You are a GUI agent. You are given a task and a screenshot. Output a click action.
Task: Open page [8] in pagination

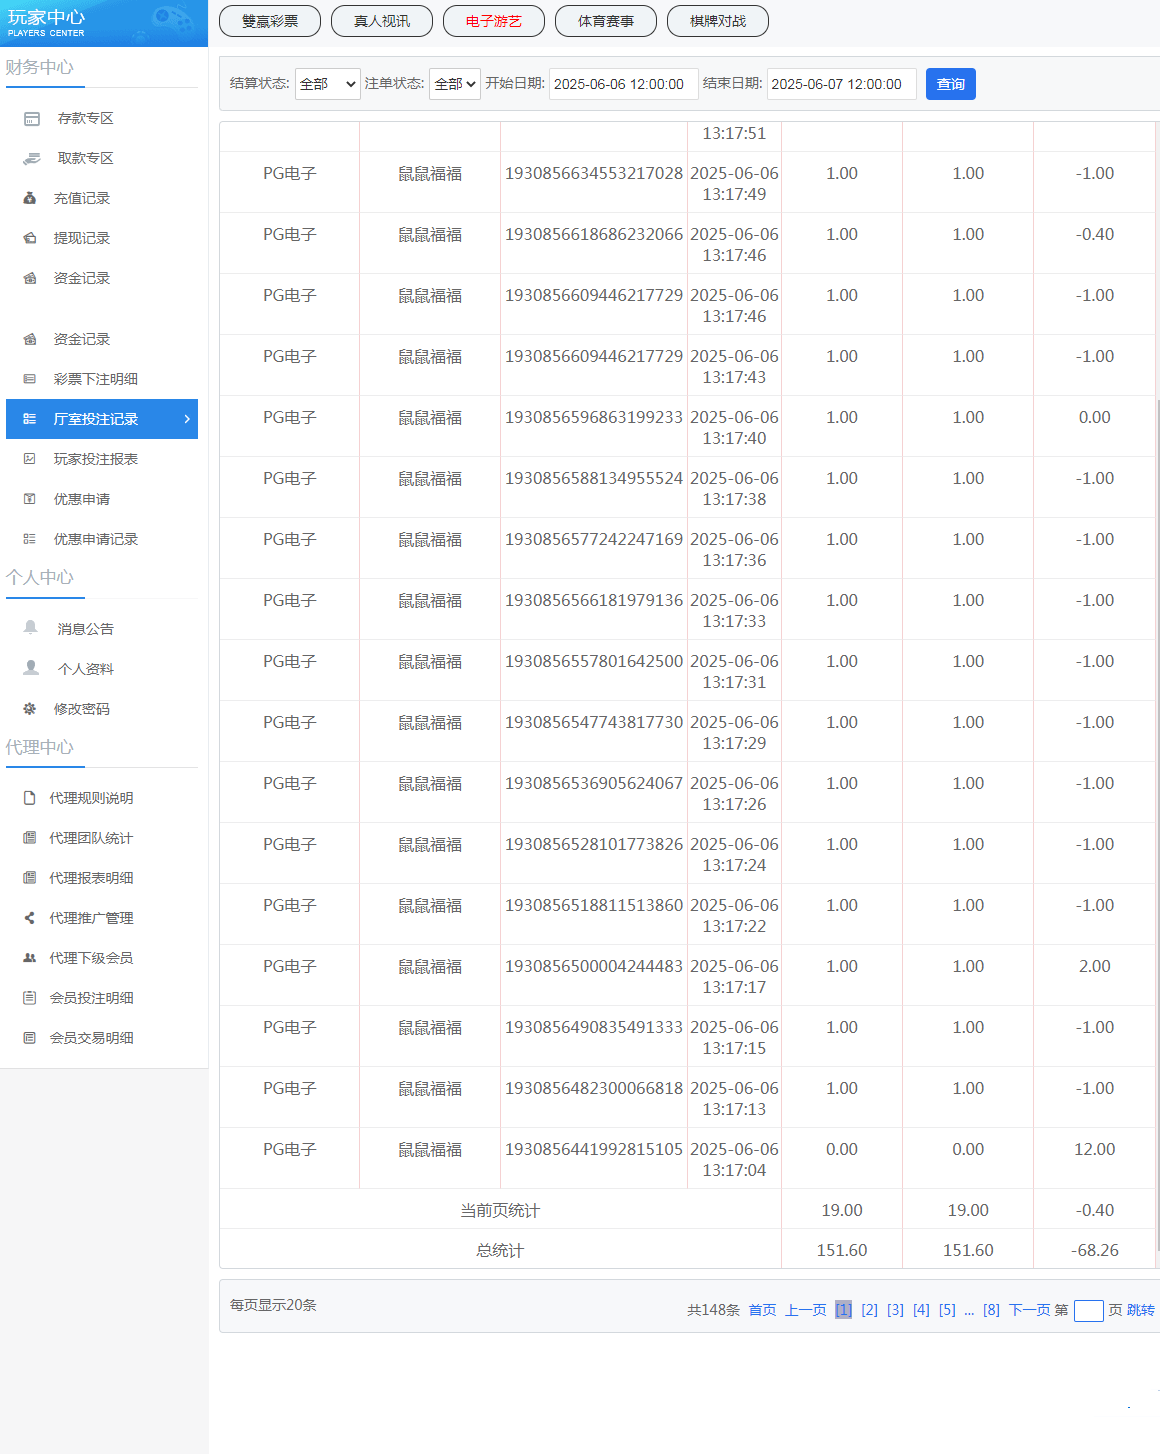(991, 1310)
